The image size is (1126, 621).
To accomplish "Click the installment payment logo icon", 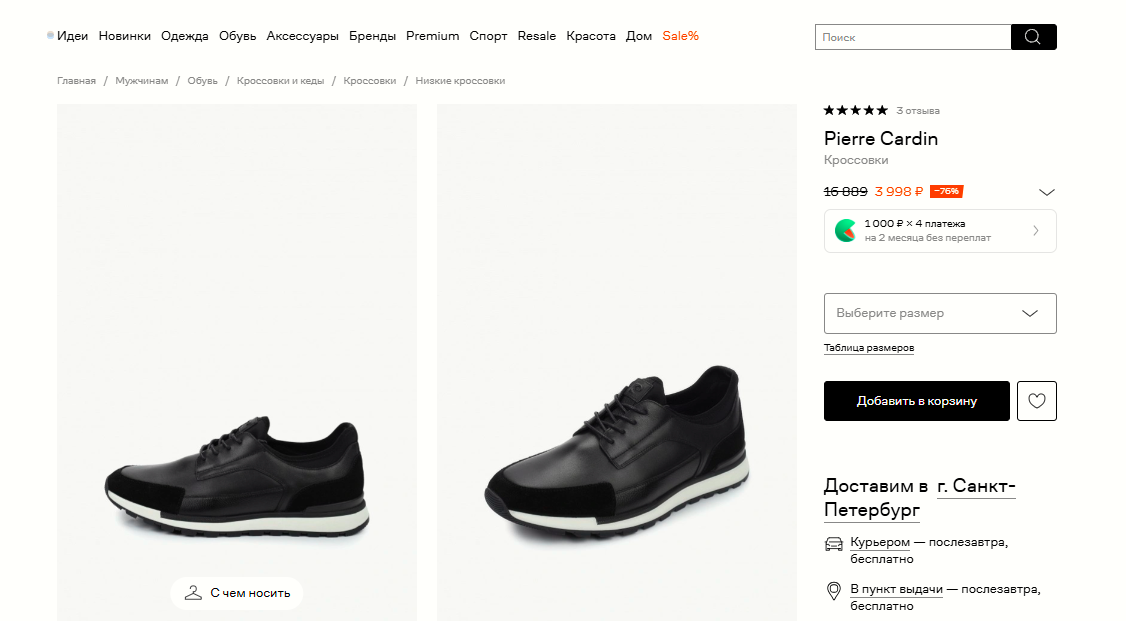I will pos(845,230).
